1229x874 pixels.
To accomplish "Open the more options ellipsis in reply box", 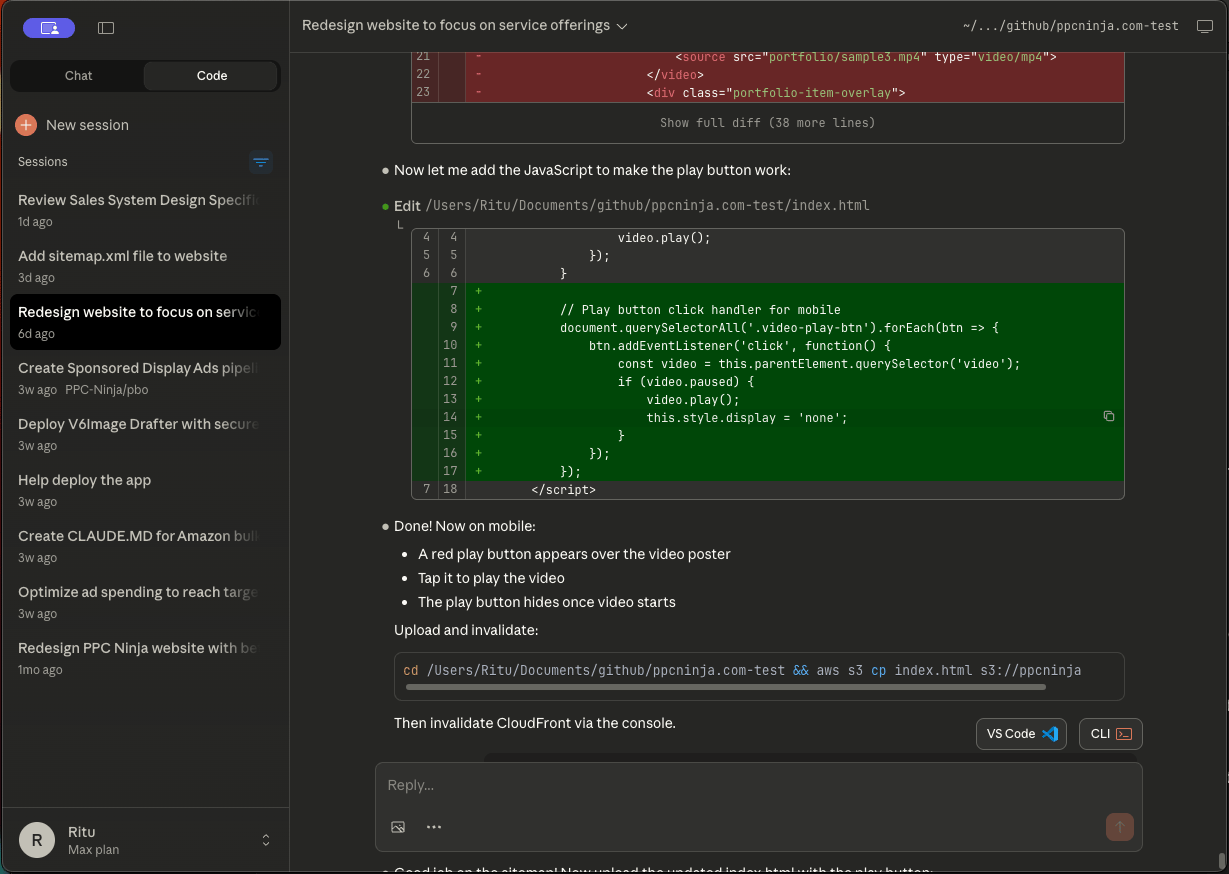I will (433, 827).
